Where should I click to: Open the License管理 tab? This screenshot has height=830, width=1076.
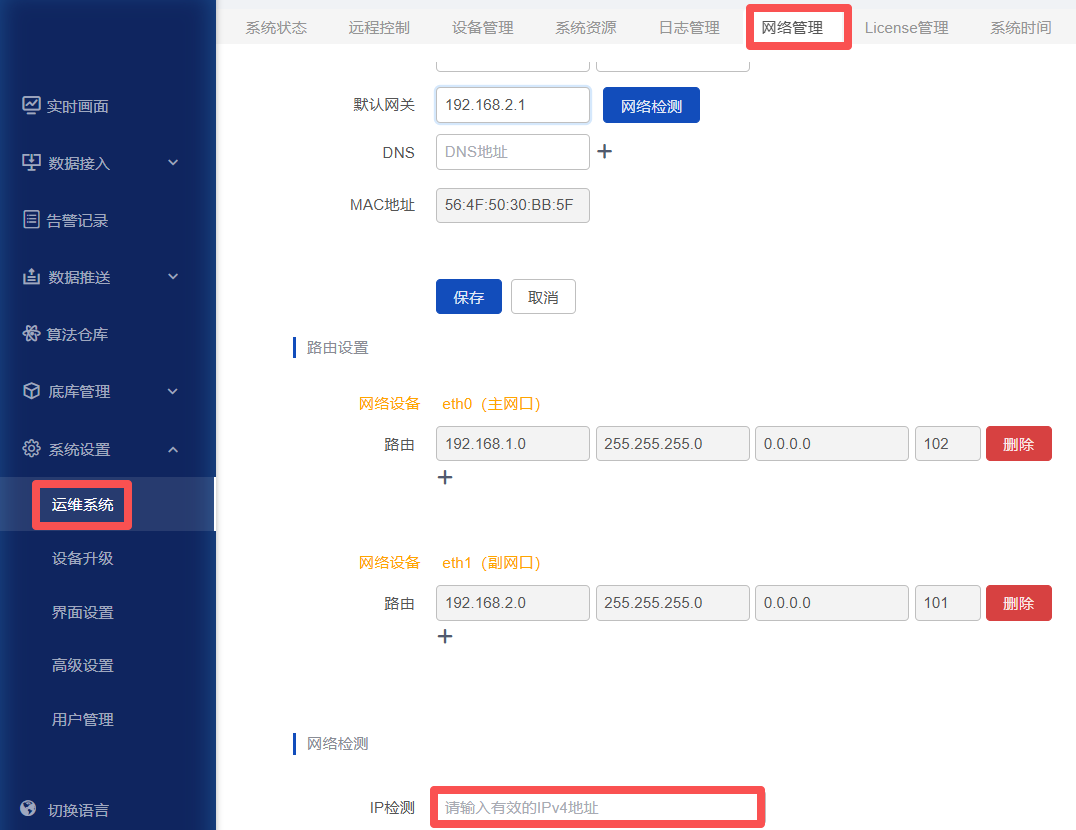[906, 28]
